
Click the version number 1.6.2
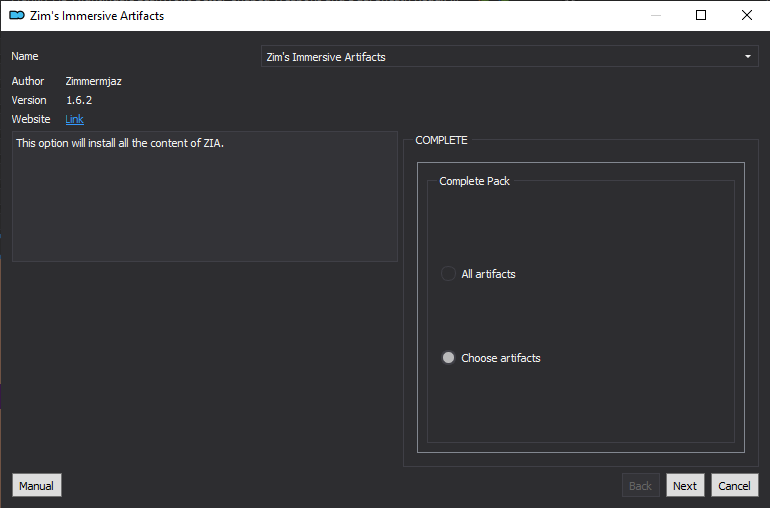(79, 100)
